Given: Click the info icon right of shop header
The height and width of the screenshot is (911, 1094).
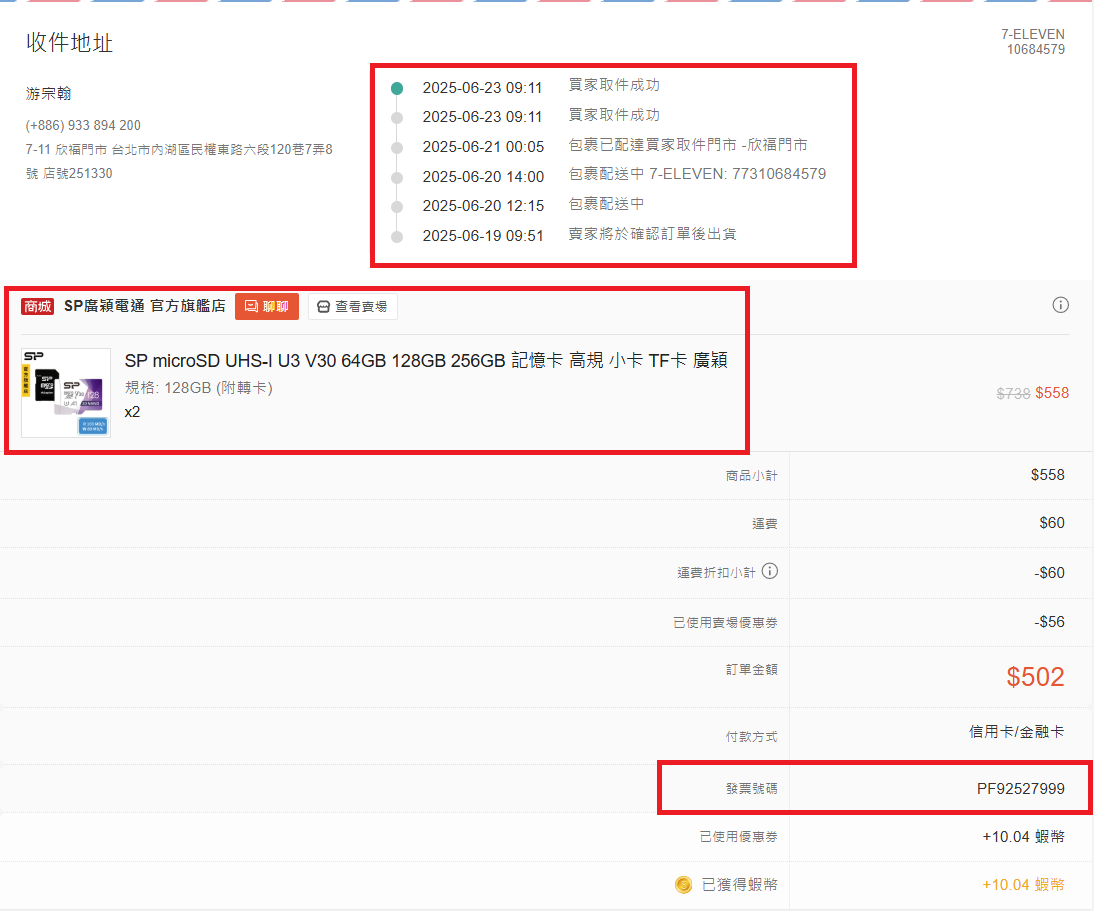Looking at the screenshot, I should [x=1061, y=305].
